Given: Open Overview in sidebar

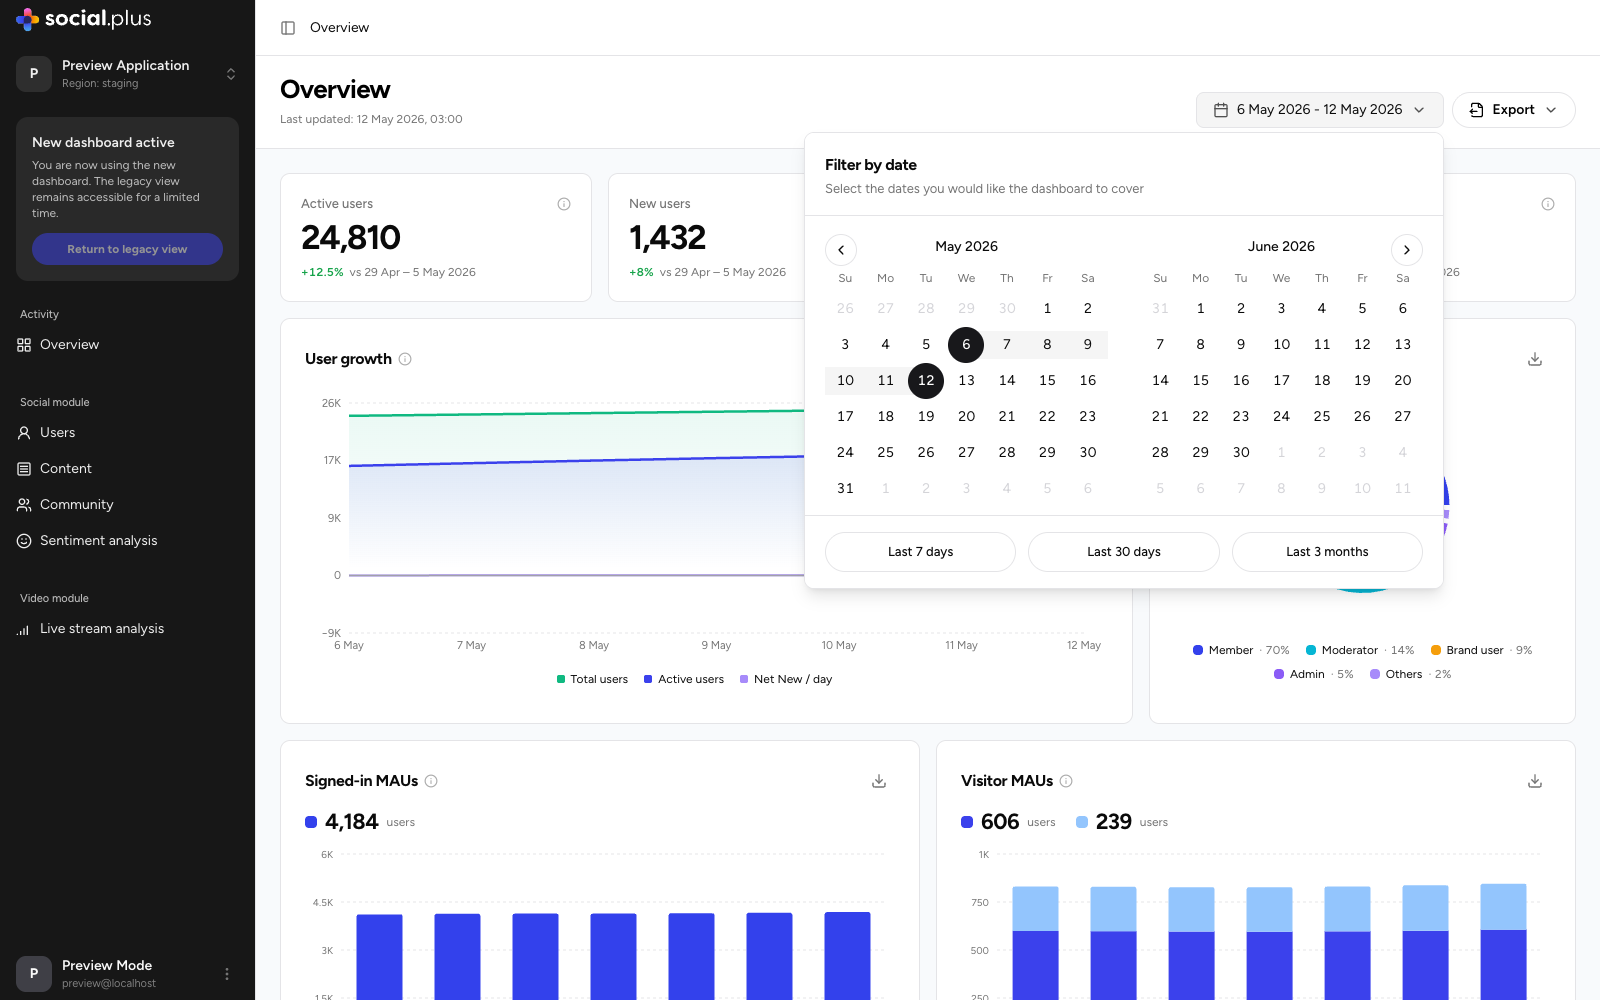Looking at the screenshot, I should pos(127,345).
